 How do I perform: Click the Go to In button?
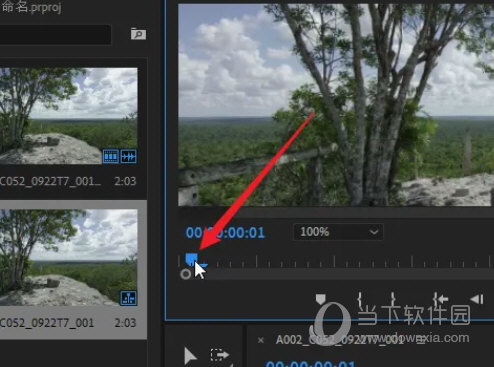(x=440, y=299)
